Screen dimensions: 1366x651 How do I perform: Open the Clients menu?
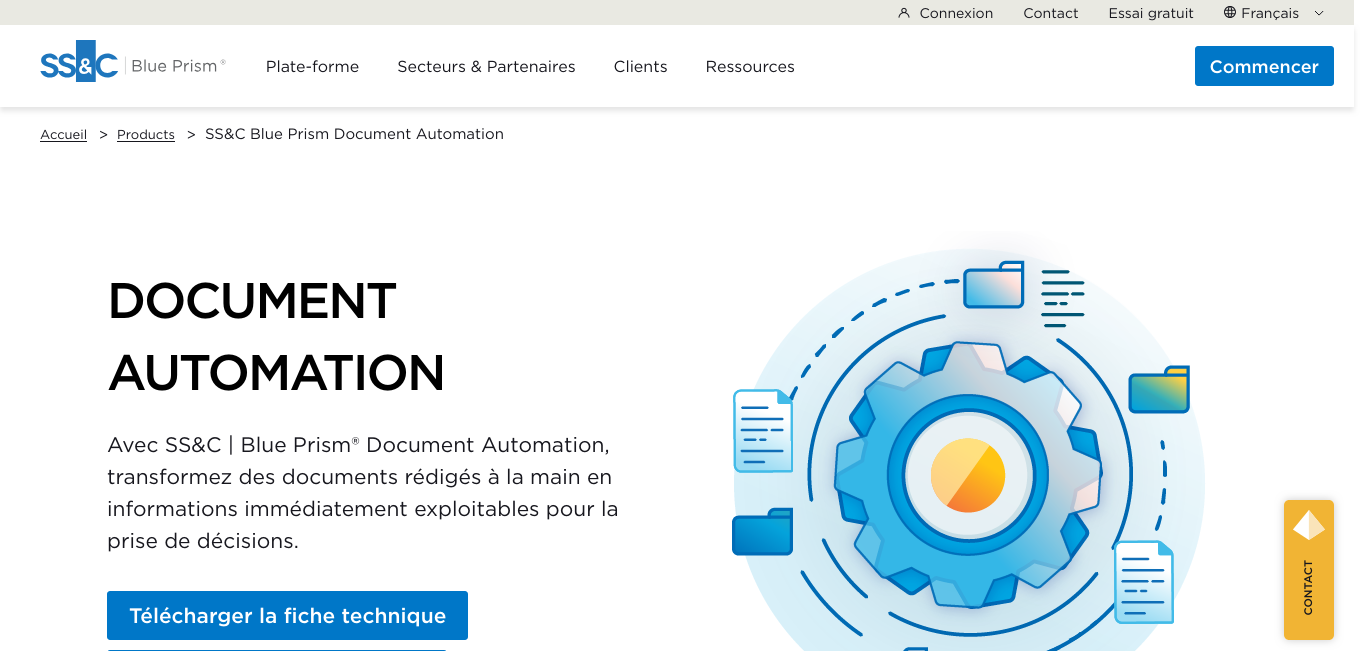[640, 66]
